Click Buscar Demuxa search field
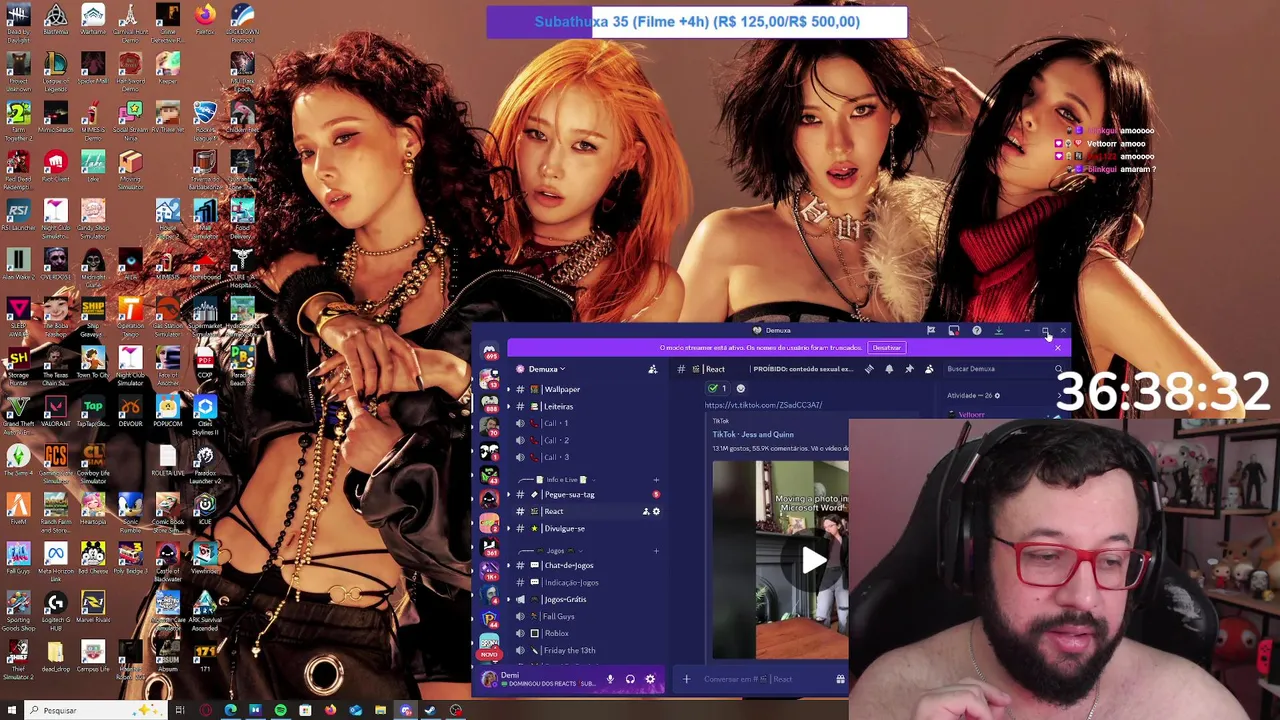The image size is (1280, 720). 1004,369
